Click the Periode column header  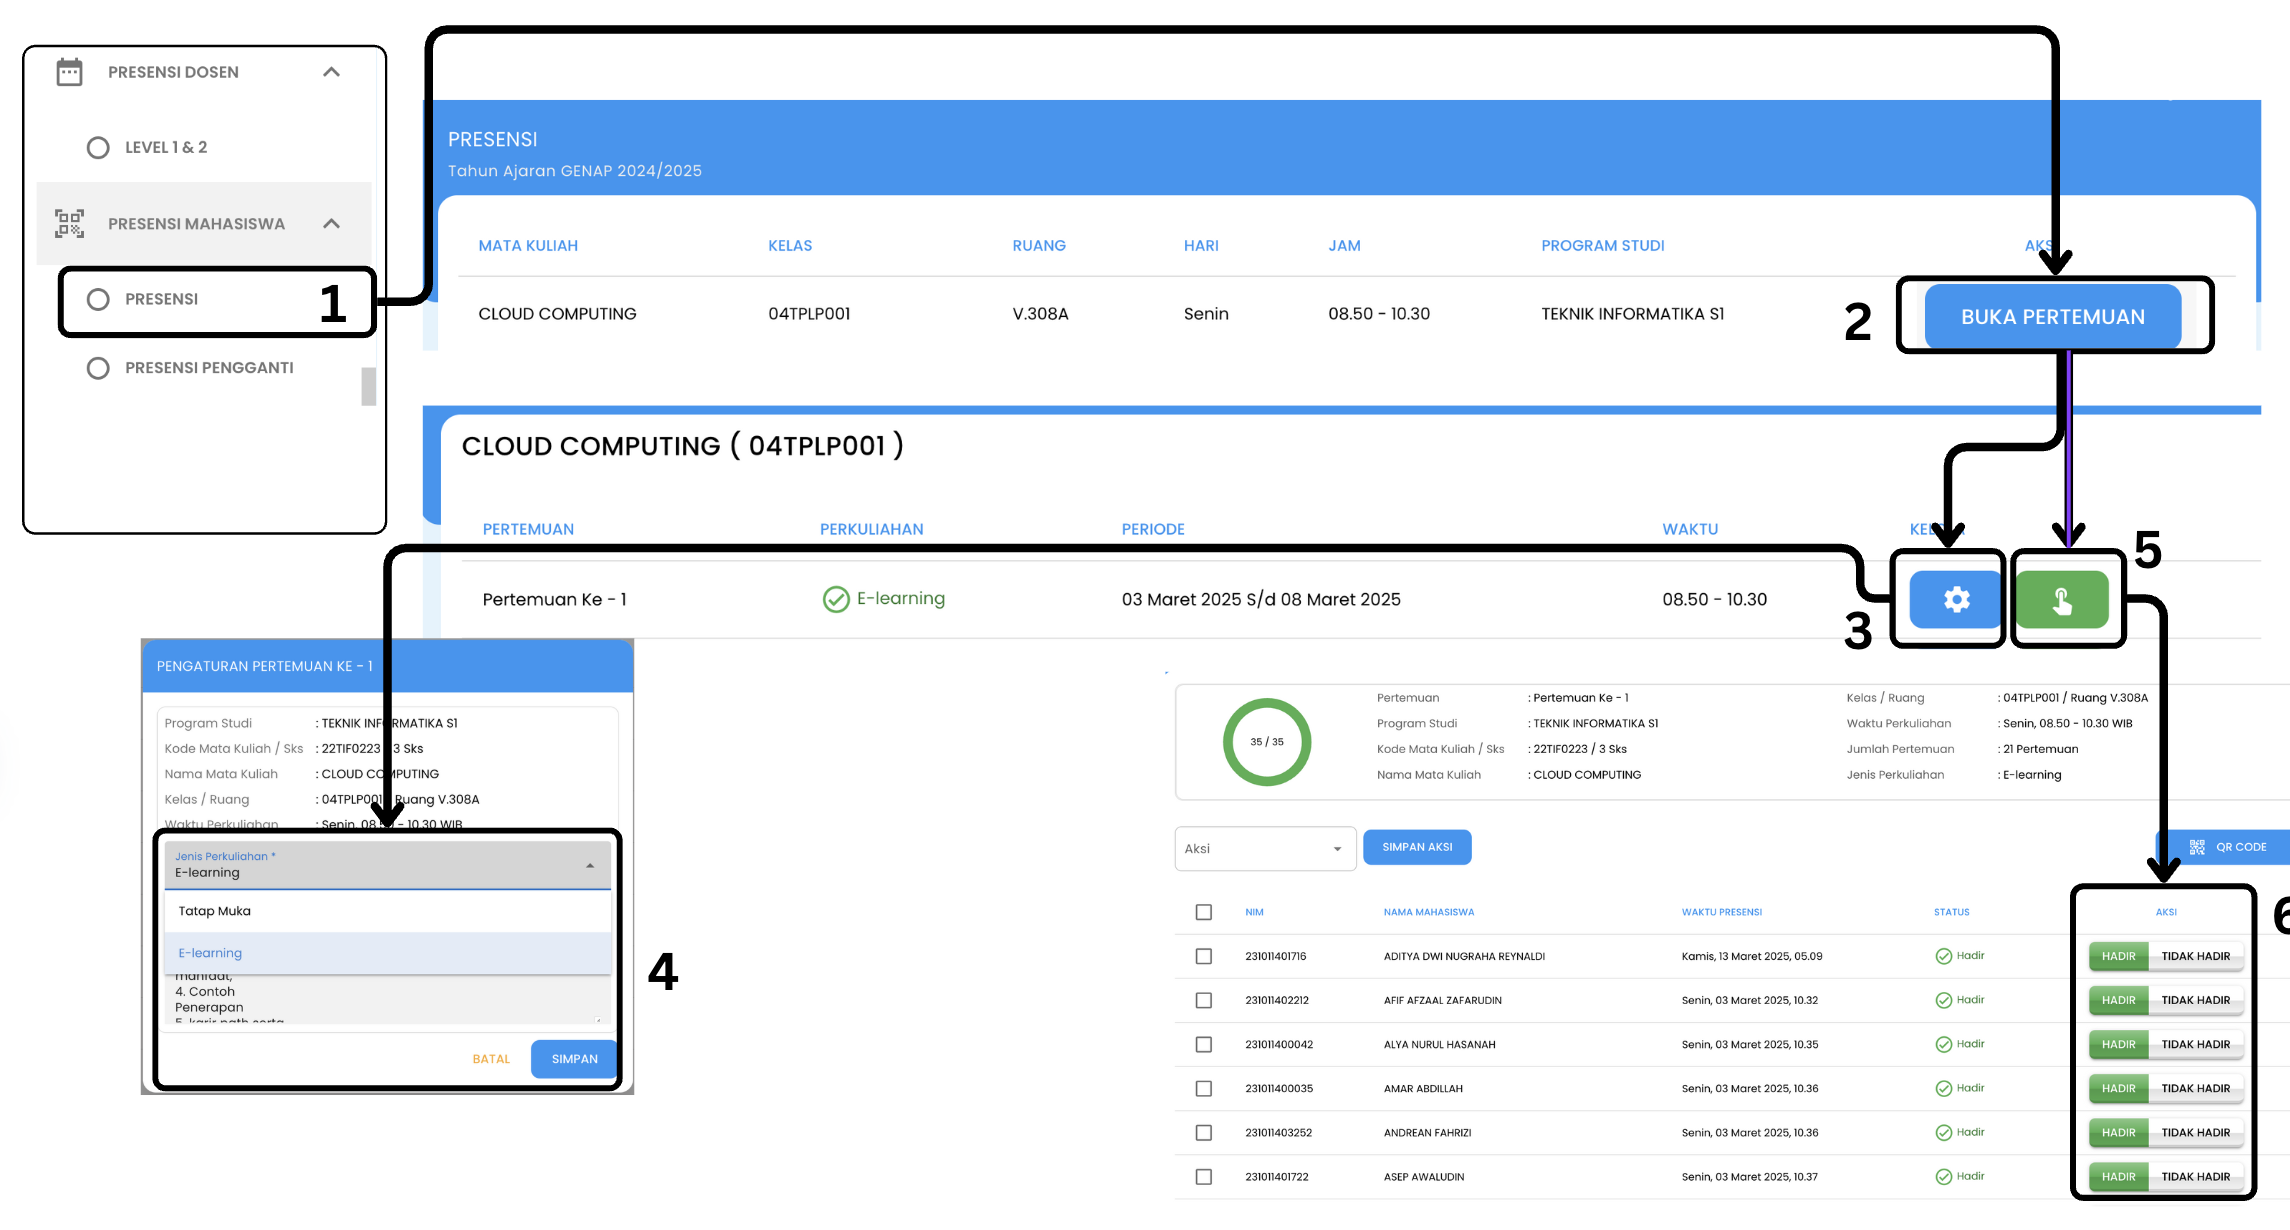click(x=1152, y=529)
